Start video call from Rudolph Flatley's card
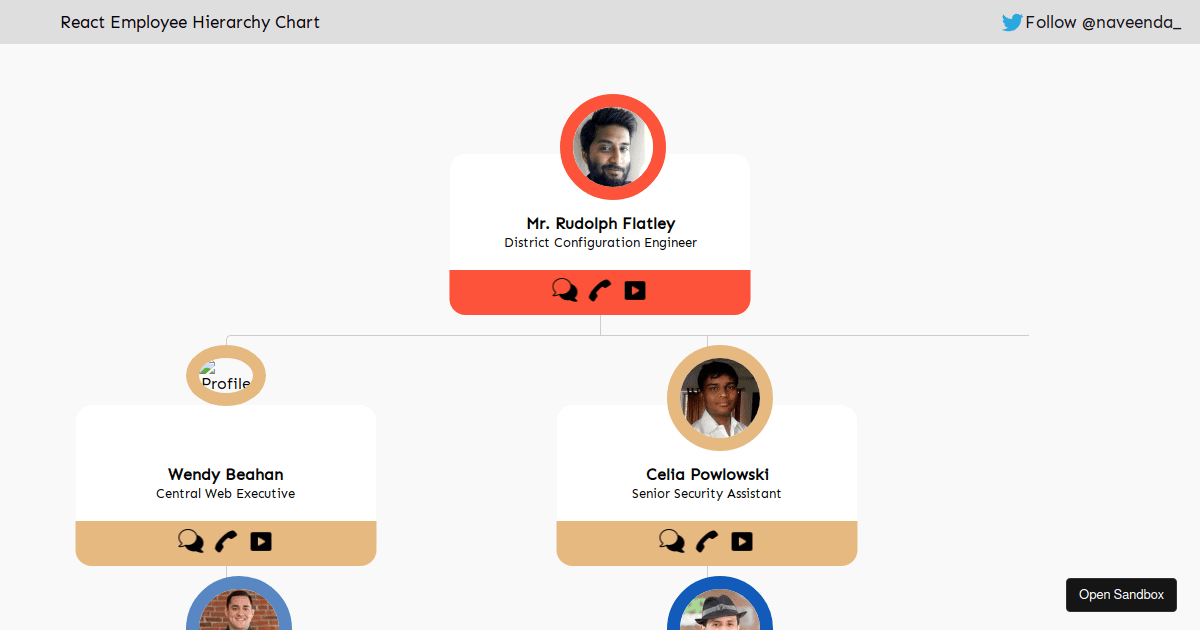Image resolution: width=1200 pixels, height=630 pixels. (x=634, y=290)
